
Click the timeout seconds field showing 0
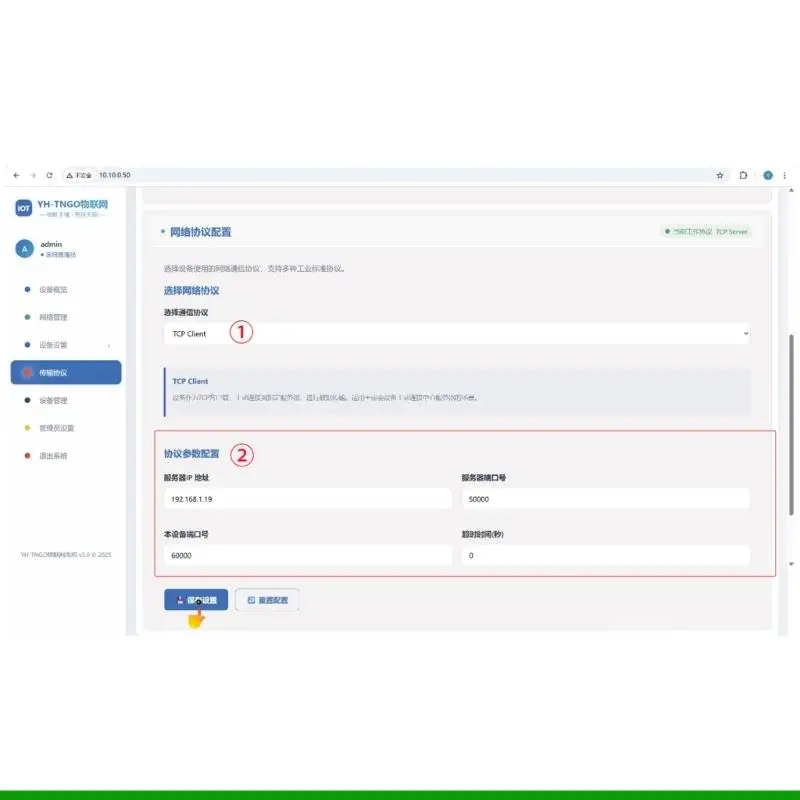606,555
